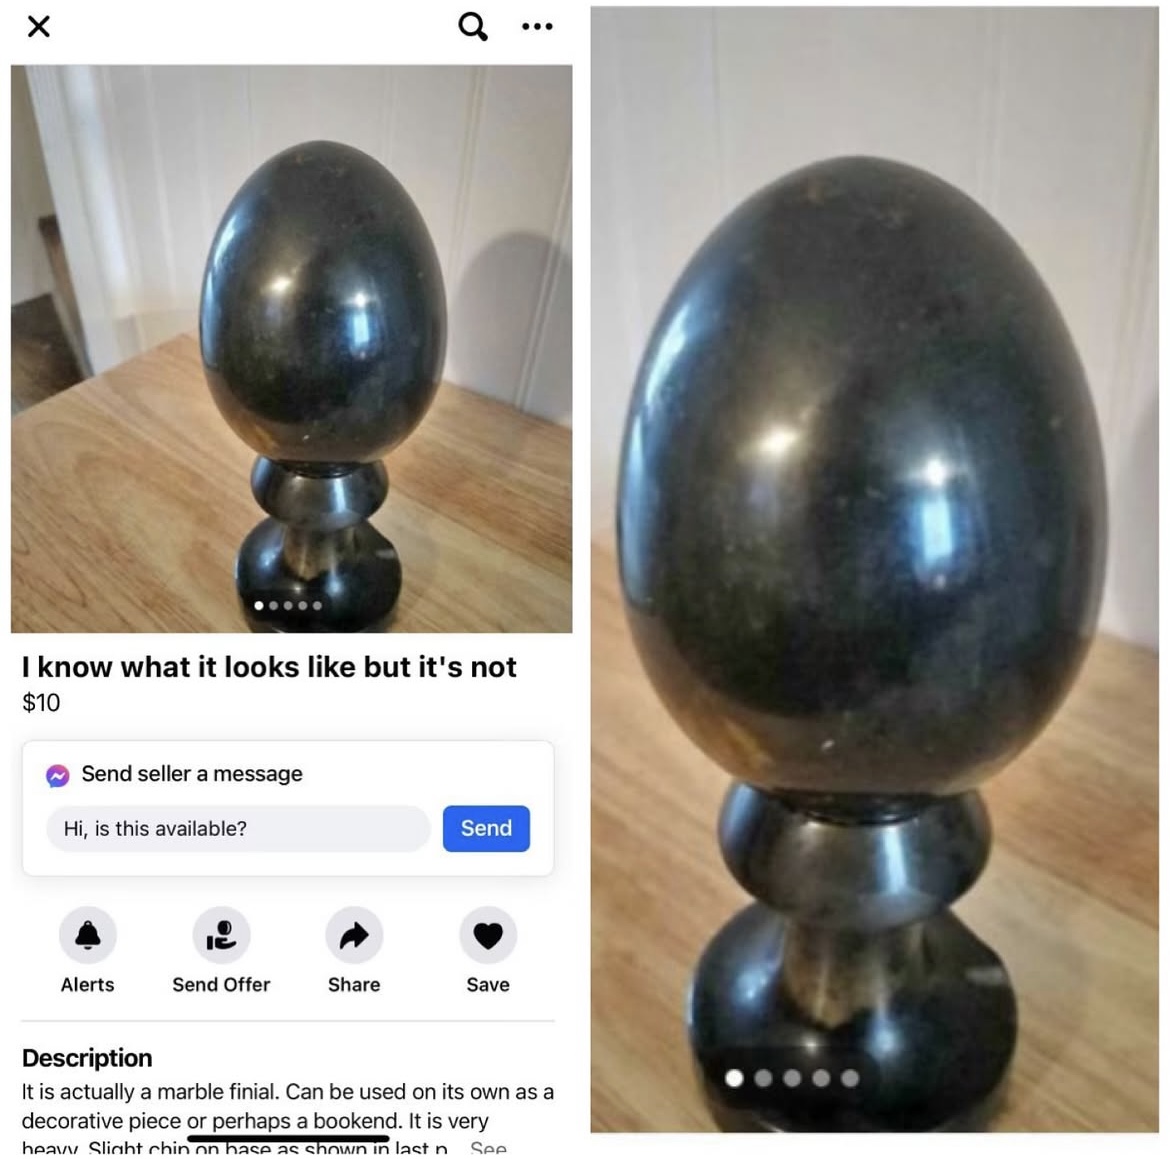1170x1159 pixels.
Task: Expand the description with See more
Action: [489, 1148]
